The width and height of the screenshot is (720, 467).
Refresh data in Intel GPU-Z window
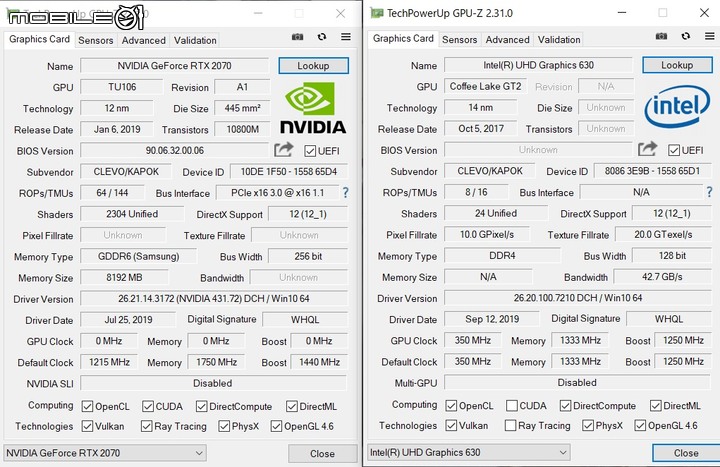point(686,36)
